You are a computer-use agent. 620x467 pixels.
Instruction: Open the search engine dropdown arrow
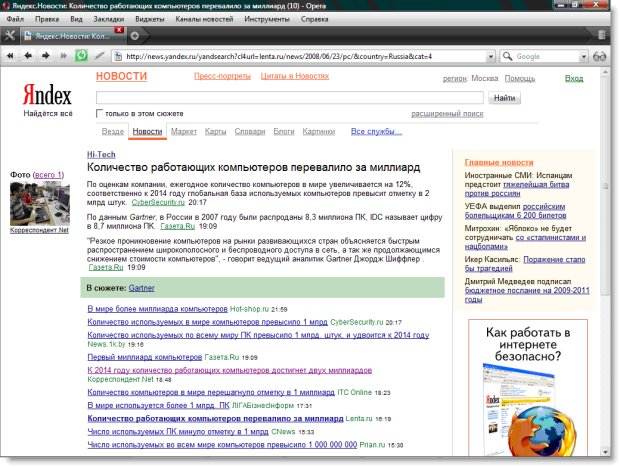[x=584, y=57]
